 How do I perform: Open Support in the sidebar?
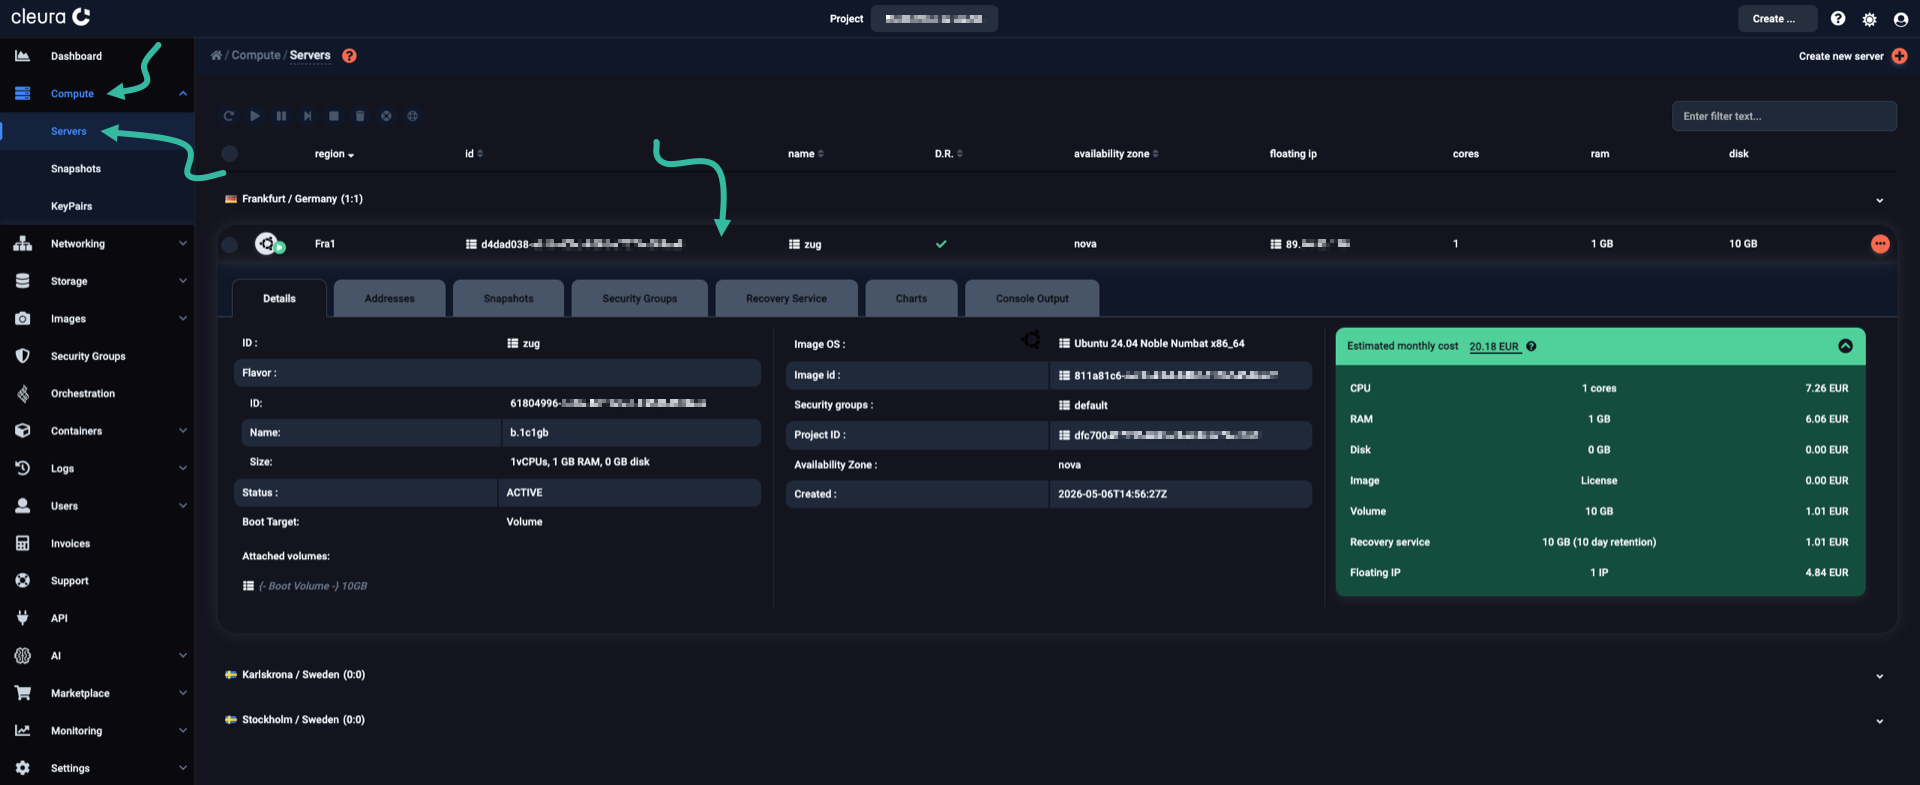coord(97,581)
